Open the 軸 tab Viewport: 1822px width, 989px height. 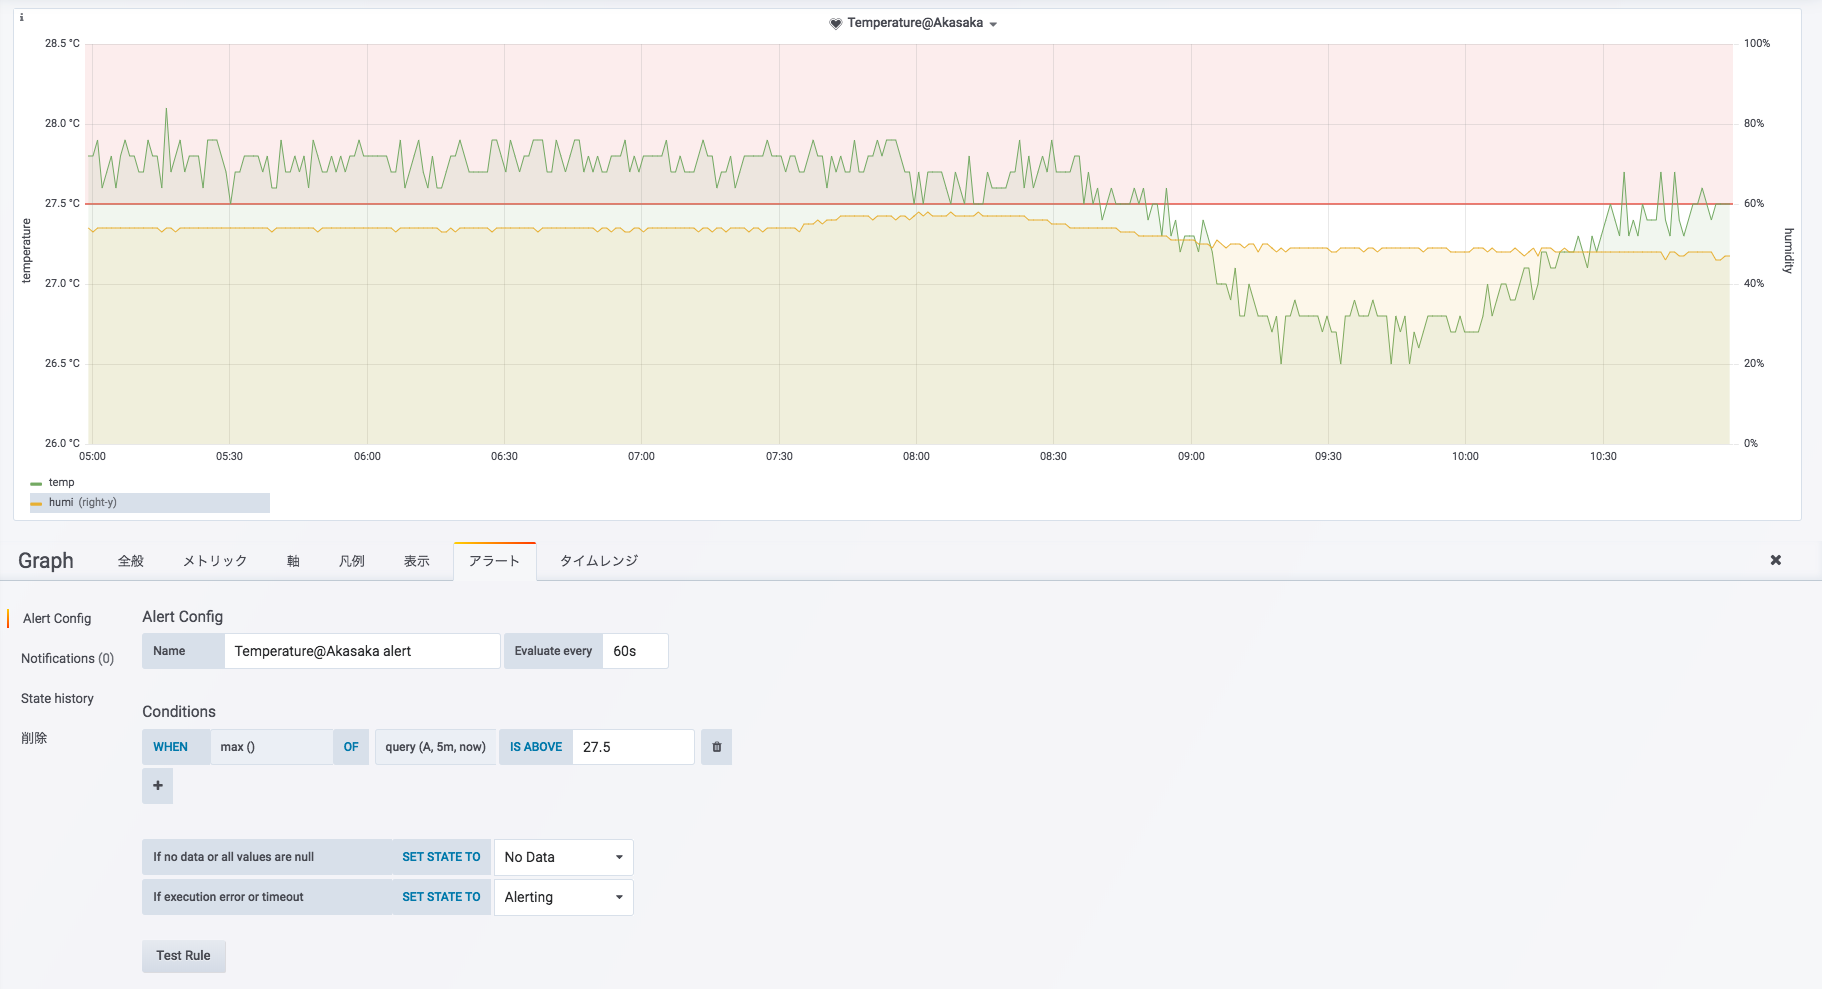click(293, 561)
